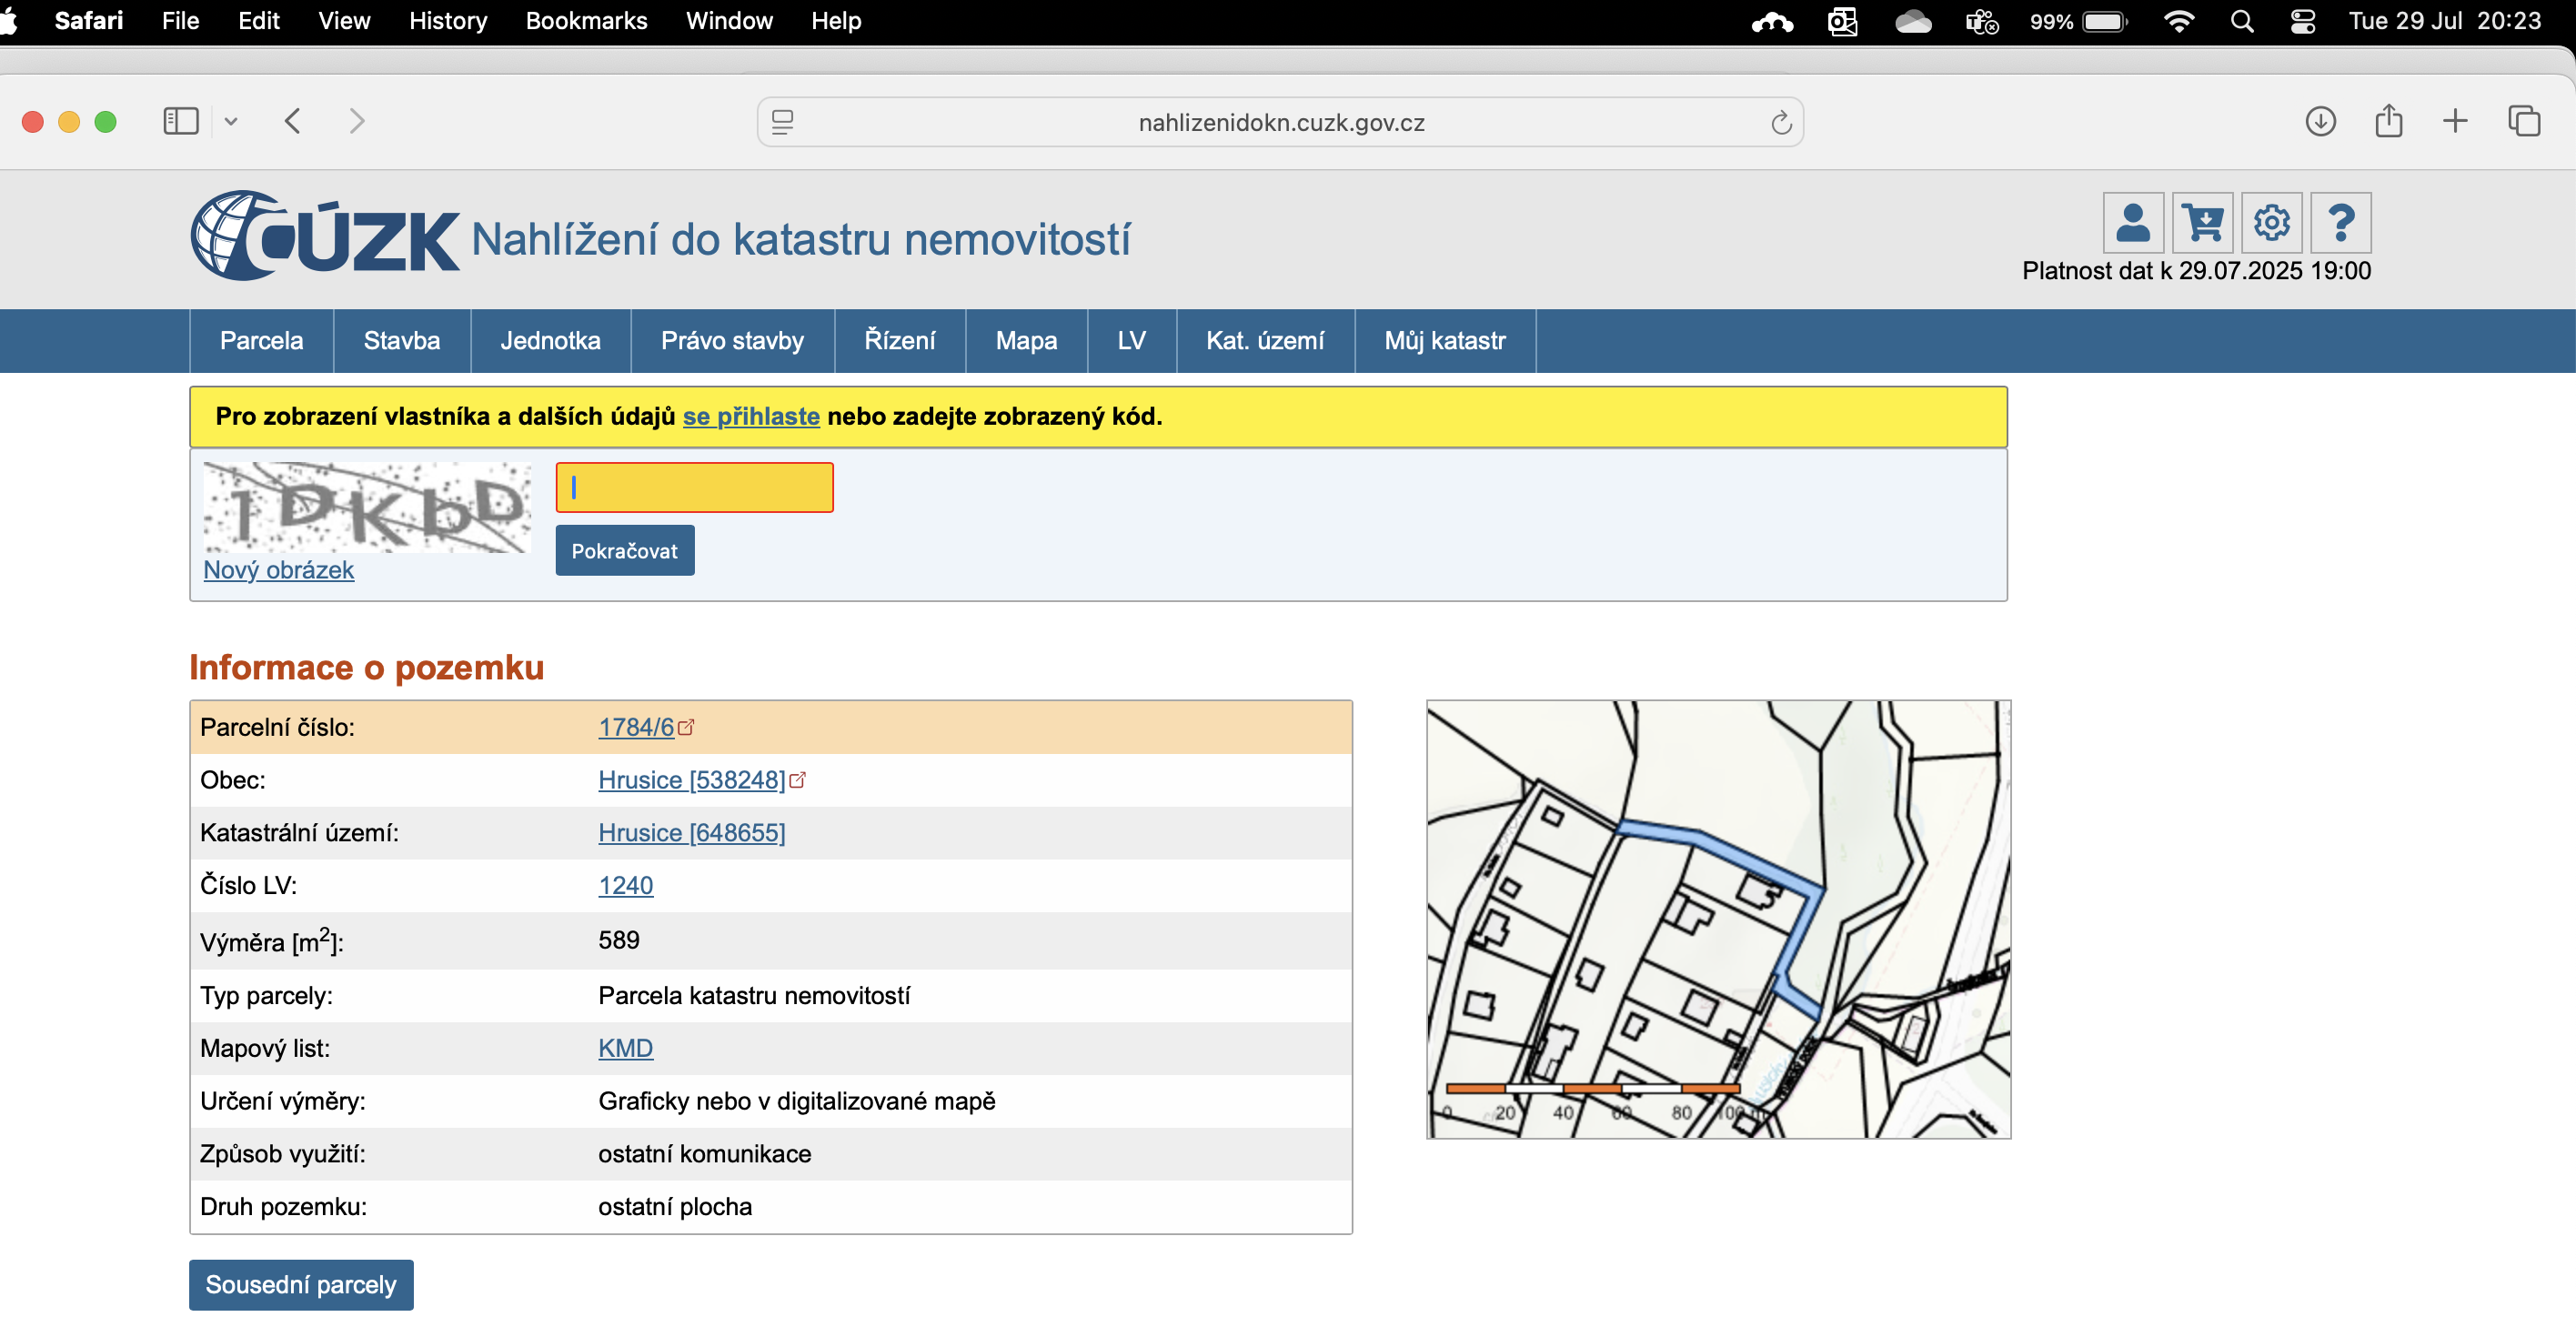Click the Sousední parcely button

[x=301, y=1284]
